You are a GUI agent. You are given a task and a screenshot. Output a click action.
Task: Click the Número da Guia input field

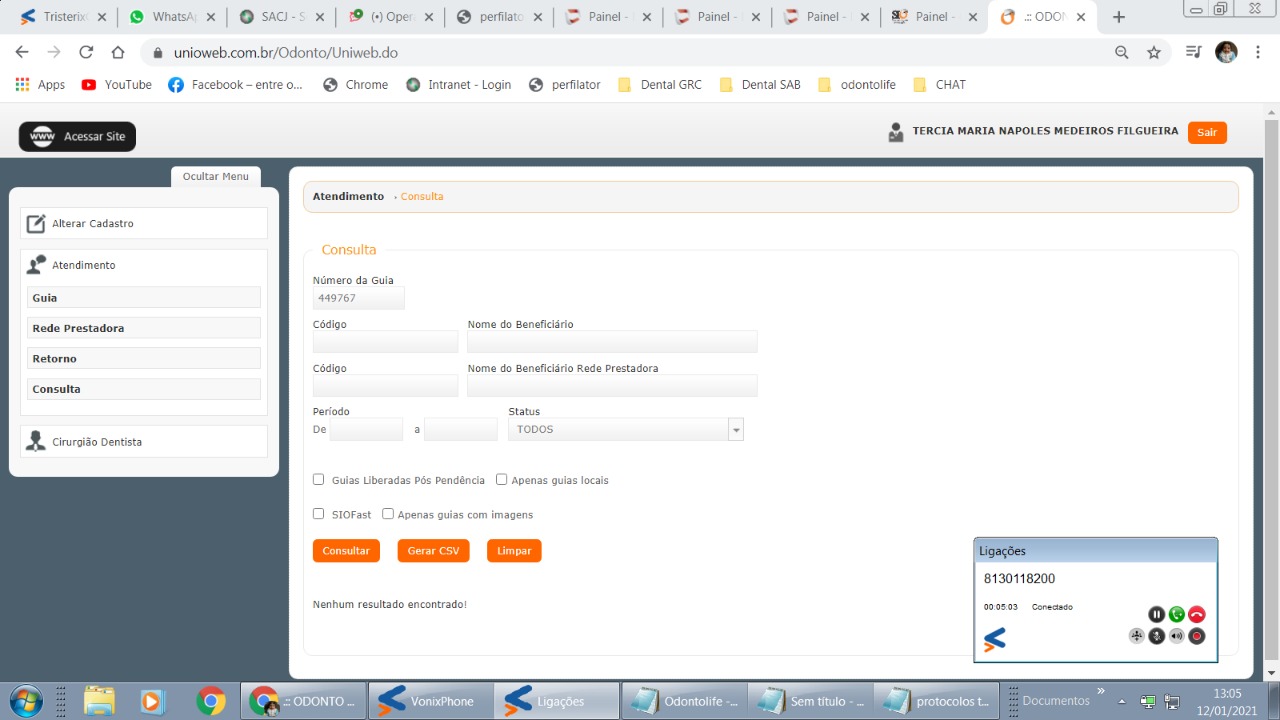pos(359,298)
